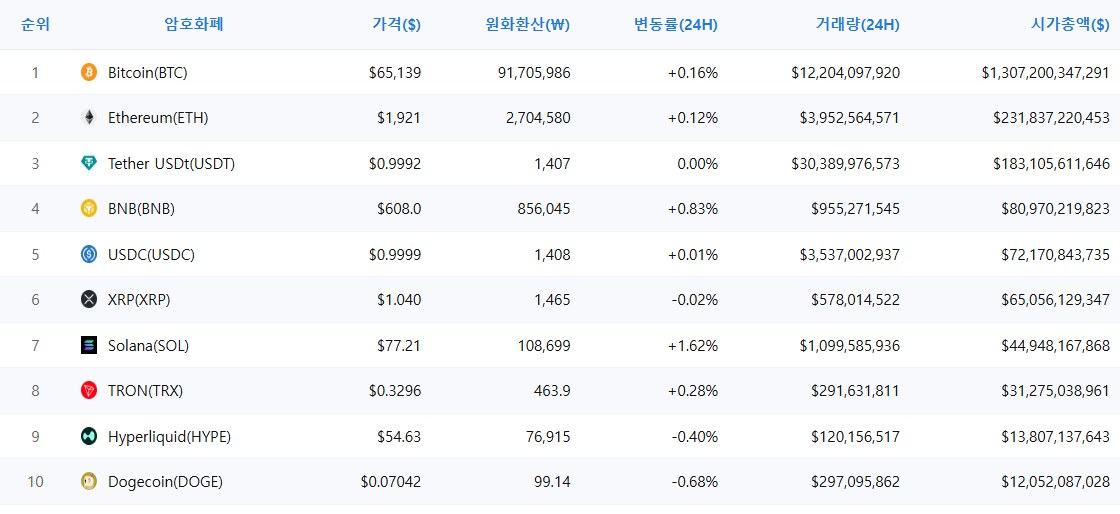Select BNB change +0.83%
The width and height of the screenshot is (1120, 514).
693,208
